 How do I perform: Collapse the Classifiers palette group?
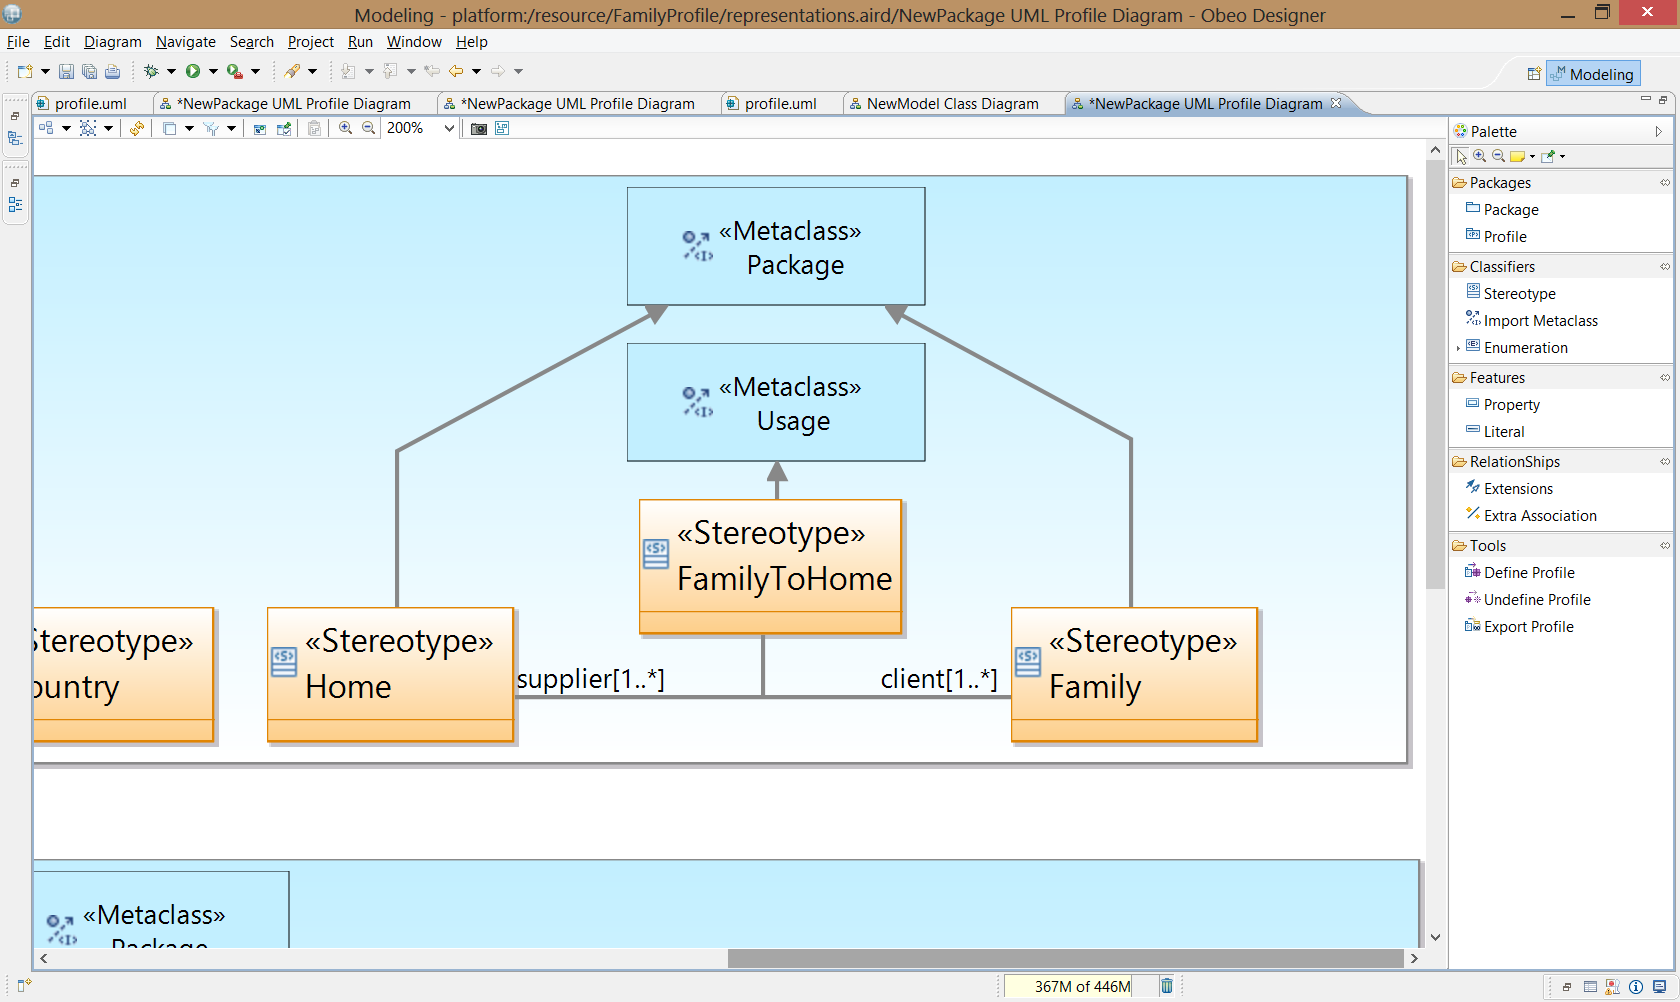coord(1664,266)
